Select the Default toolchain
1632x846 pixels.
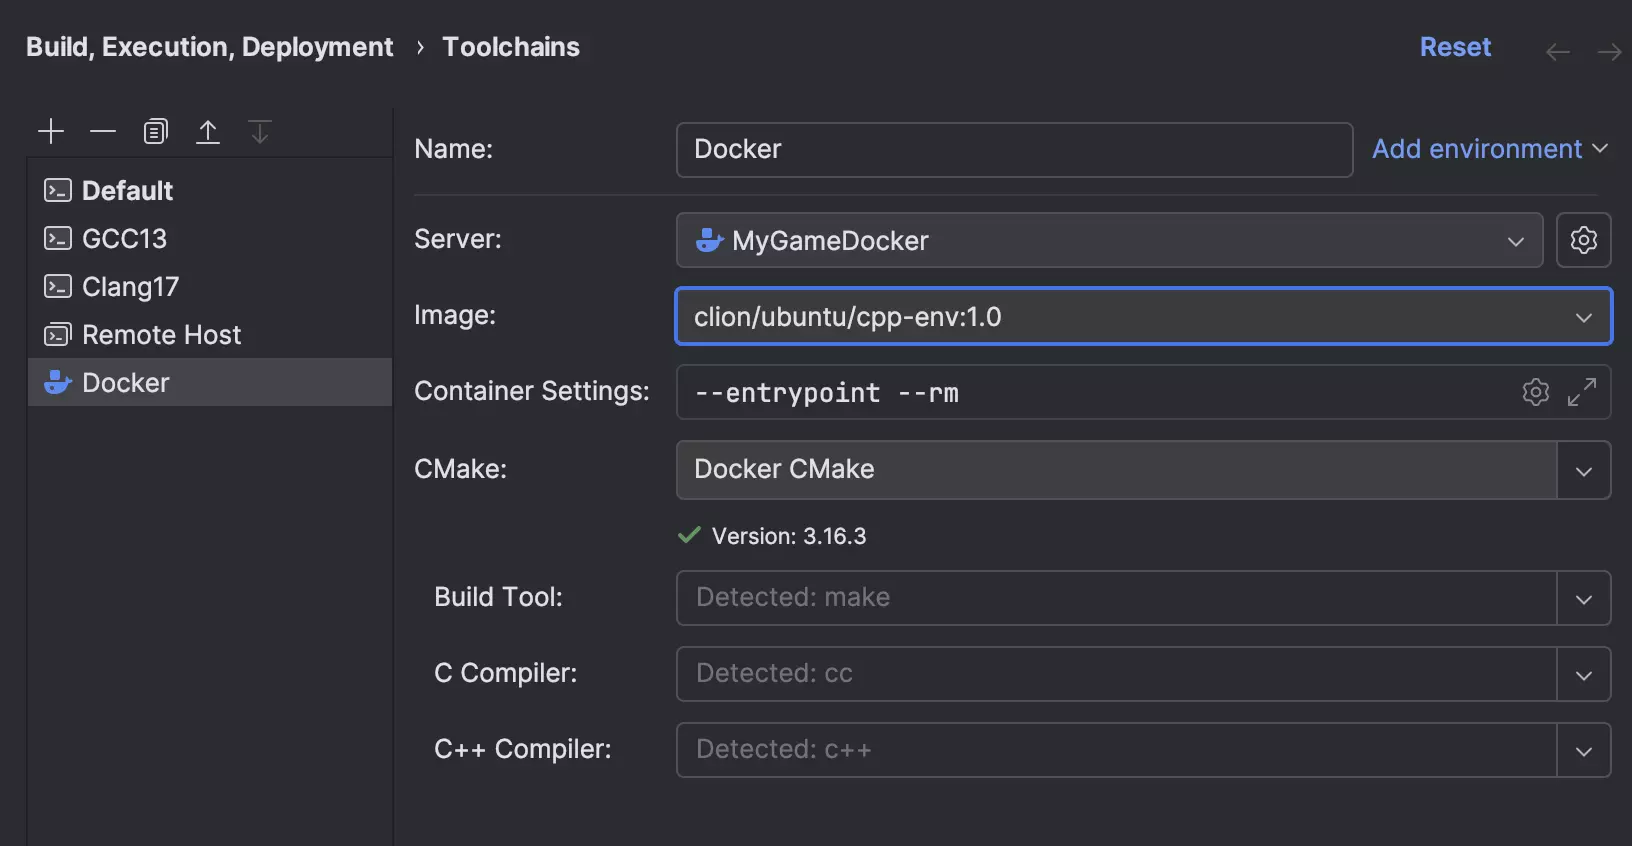127,190
